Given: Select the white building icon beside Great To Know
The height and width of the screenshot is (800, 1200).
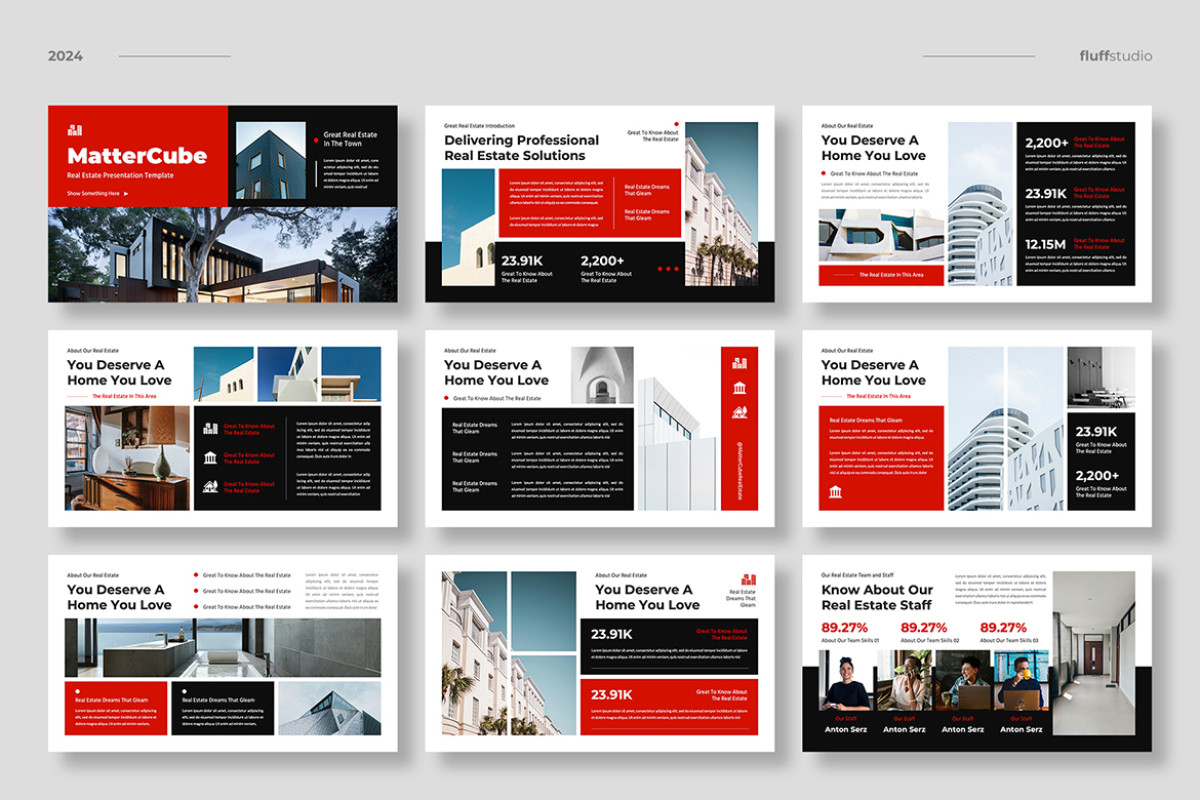Looking at the screenshot, I should tap(210, 428).
